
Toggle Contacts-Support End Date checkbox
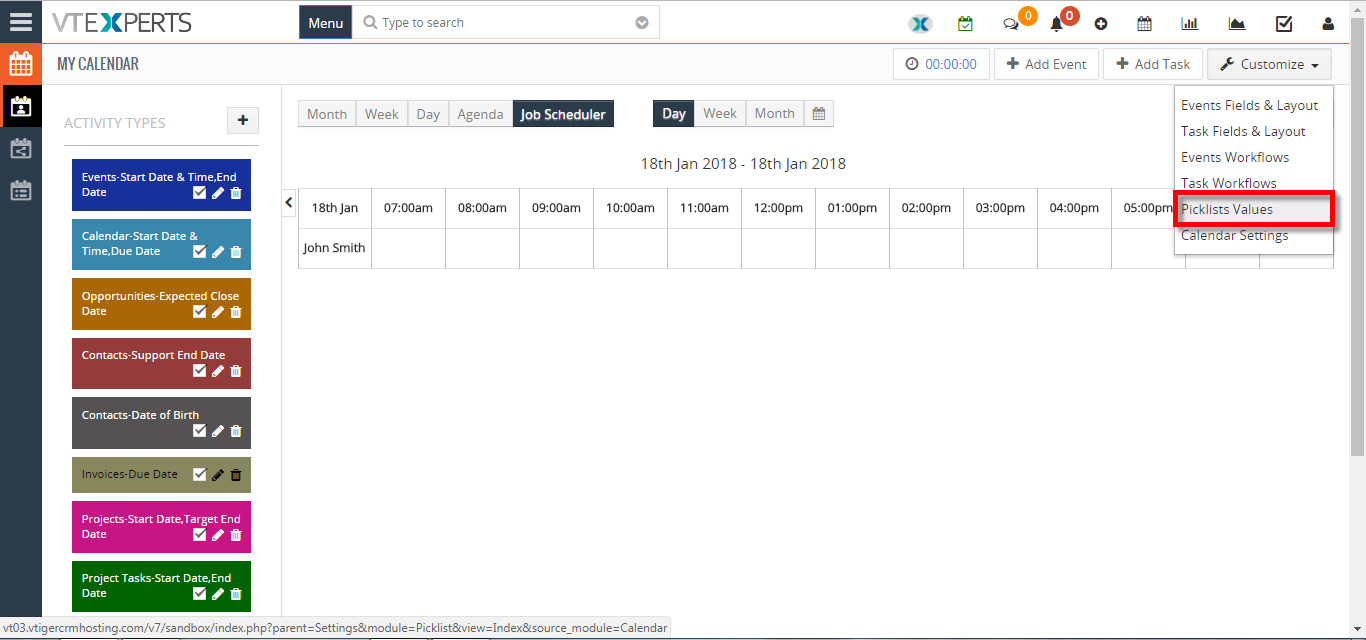pos(199,371)
